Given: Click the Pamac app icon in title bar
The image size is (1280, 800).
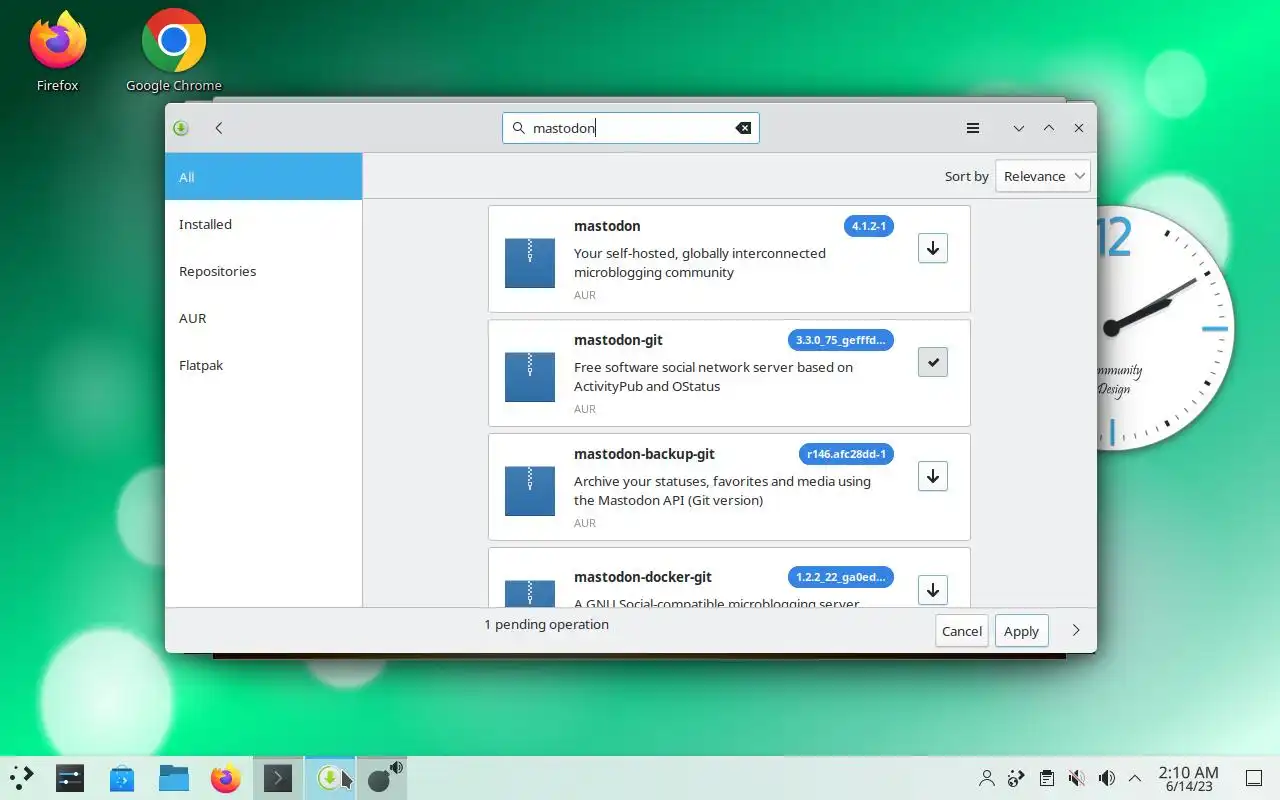Looking at the screenshot, I should (x=180, y=128).
